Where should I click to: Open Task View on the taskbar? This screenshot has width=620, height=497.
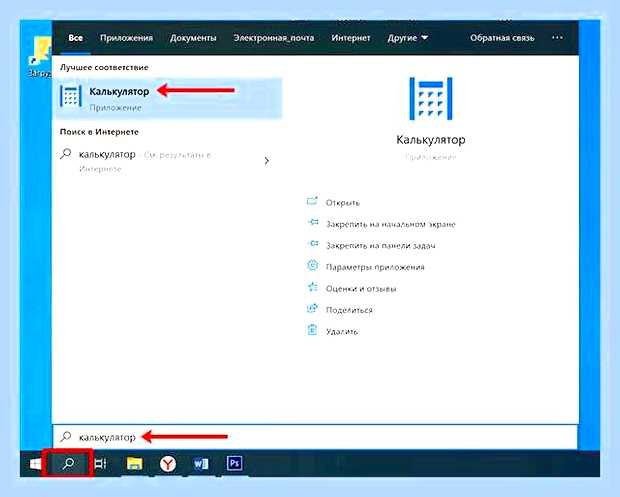pyautogui.click(x=100, y=463)
